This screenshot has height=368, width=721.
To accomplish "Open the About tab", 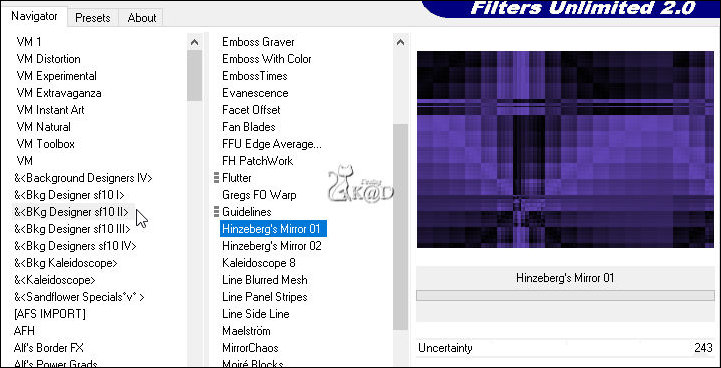I will [x=142, y=18].
